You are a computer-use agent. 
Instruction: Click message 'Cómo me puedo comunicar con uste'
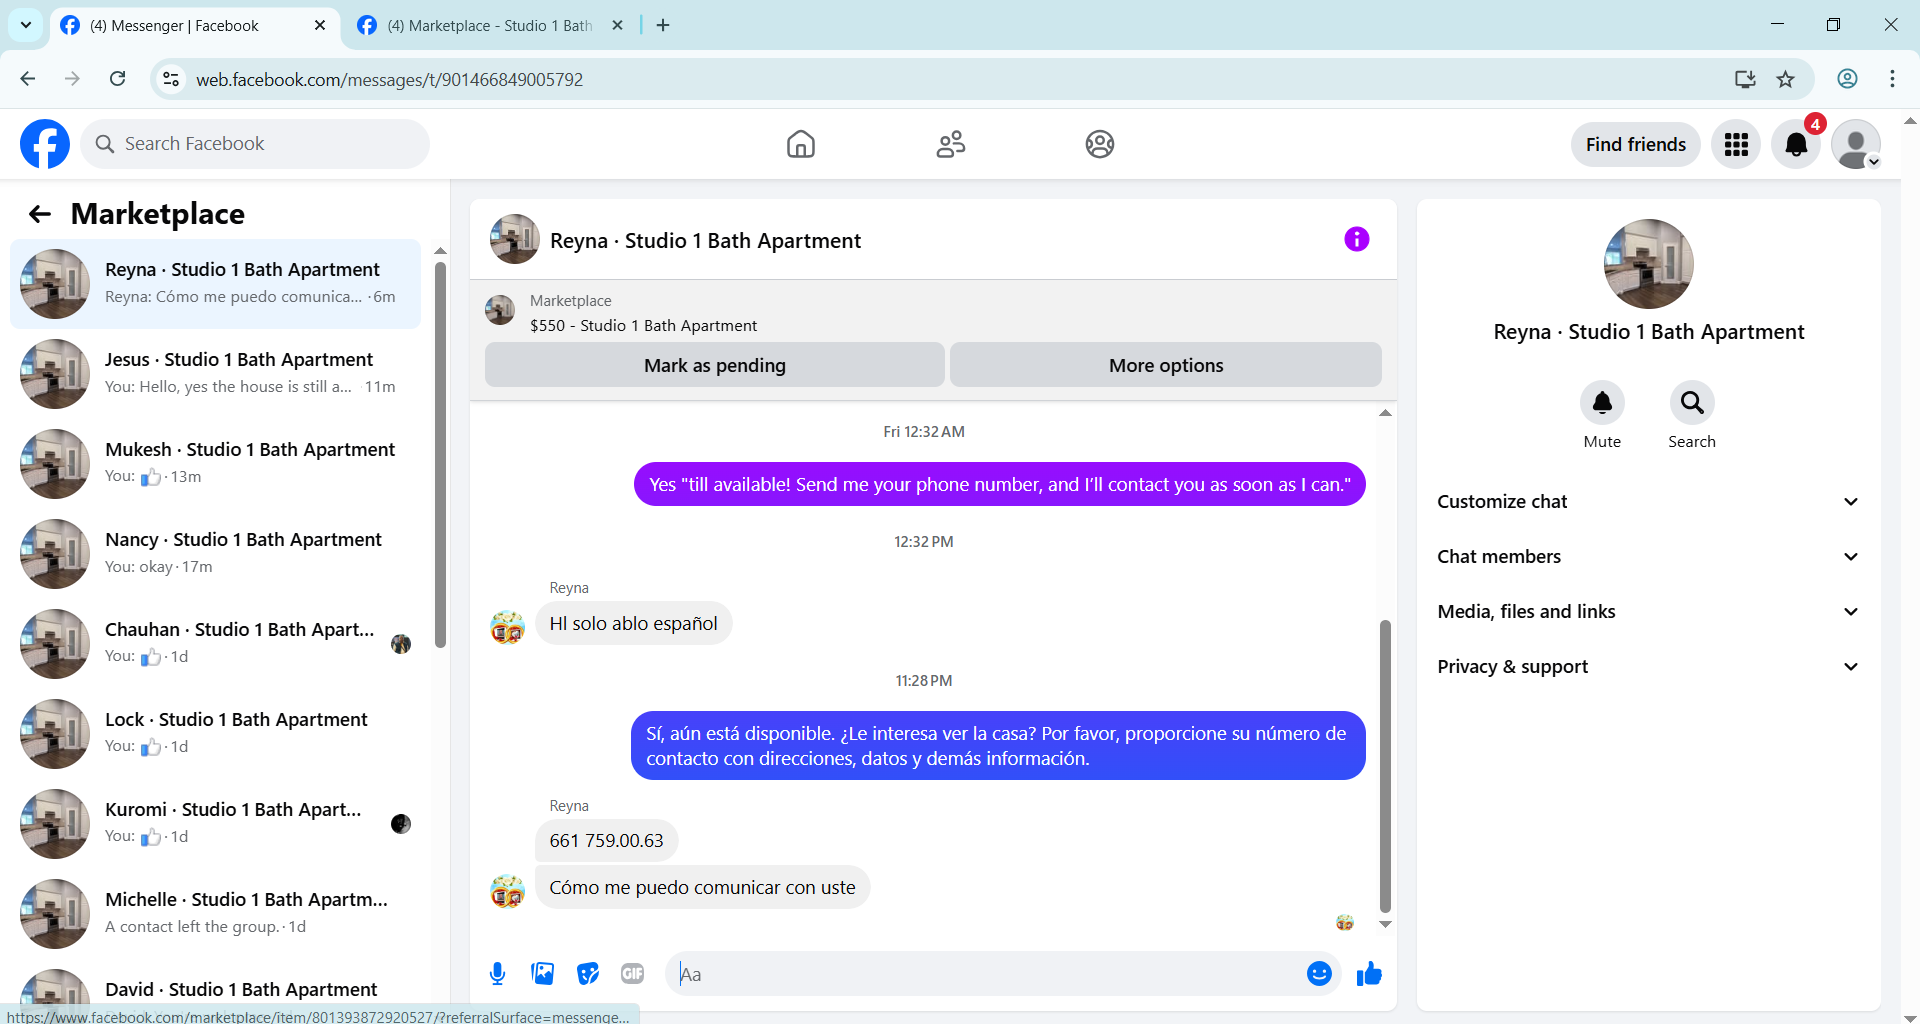pyautogui.click(x=702, y=887)
